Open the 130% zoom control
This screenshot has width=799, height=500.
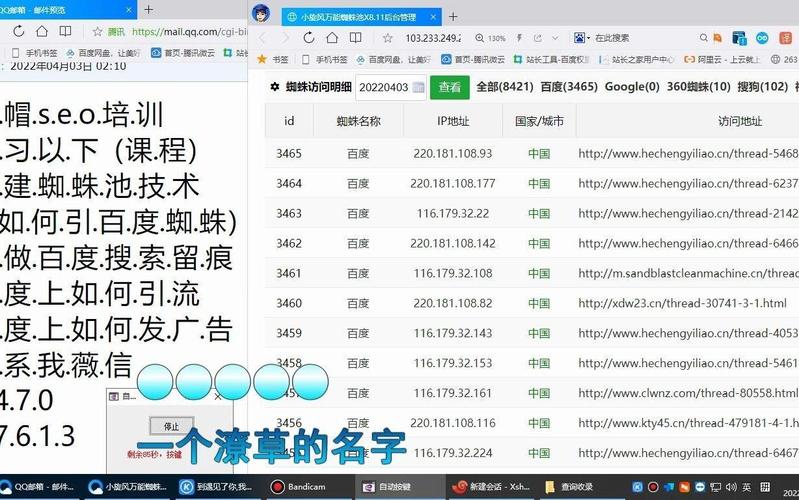tap(490, 38)
